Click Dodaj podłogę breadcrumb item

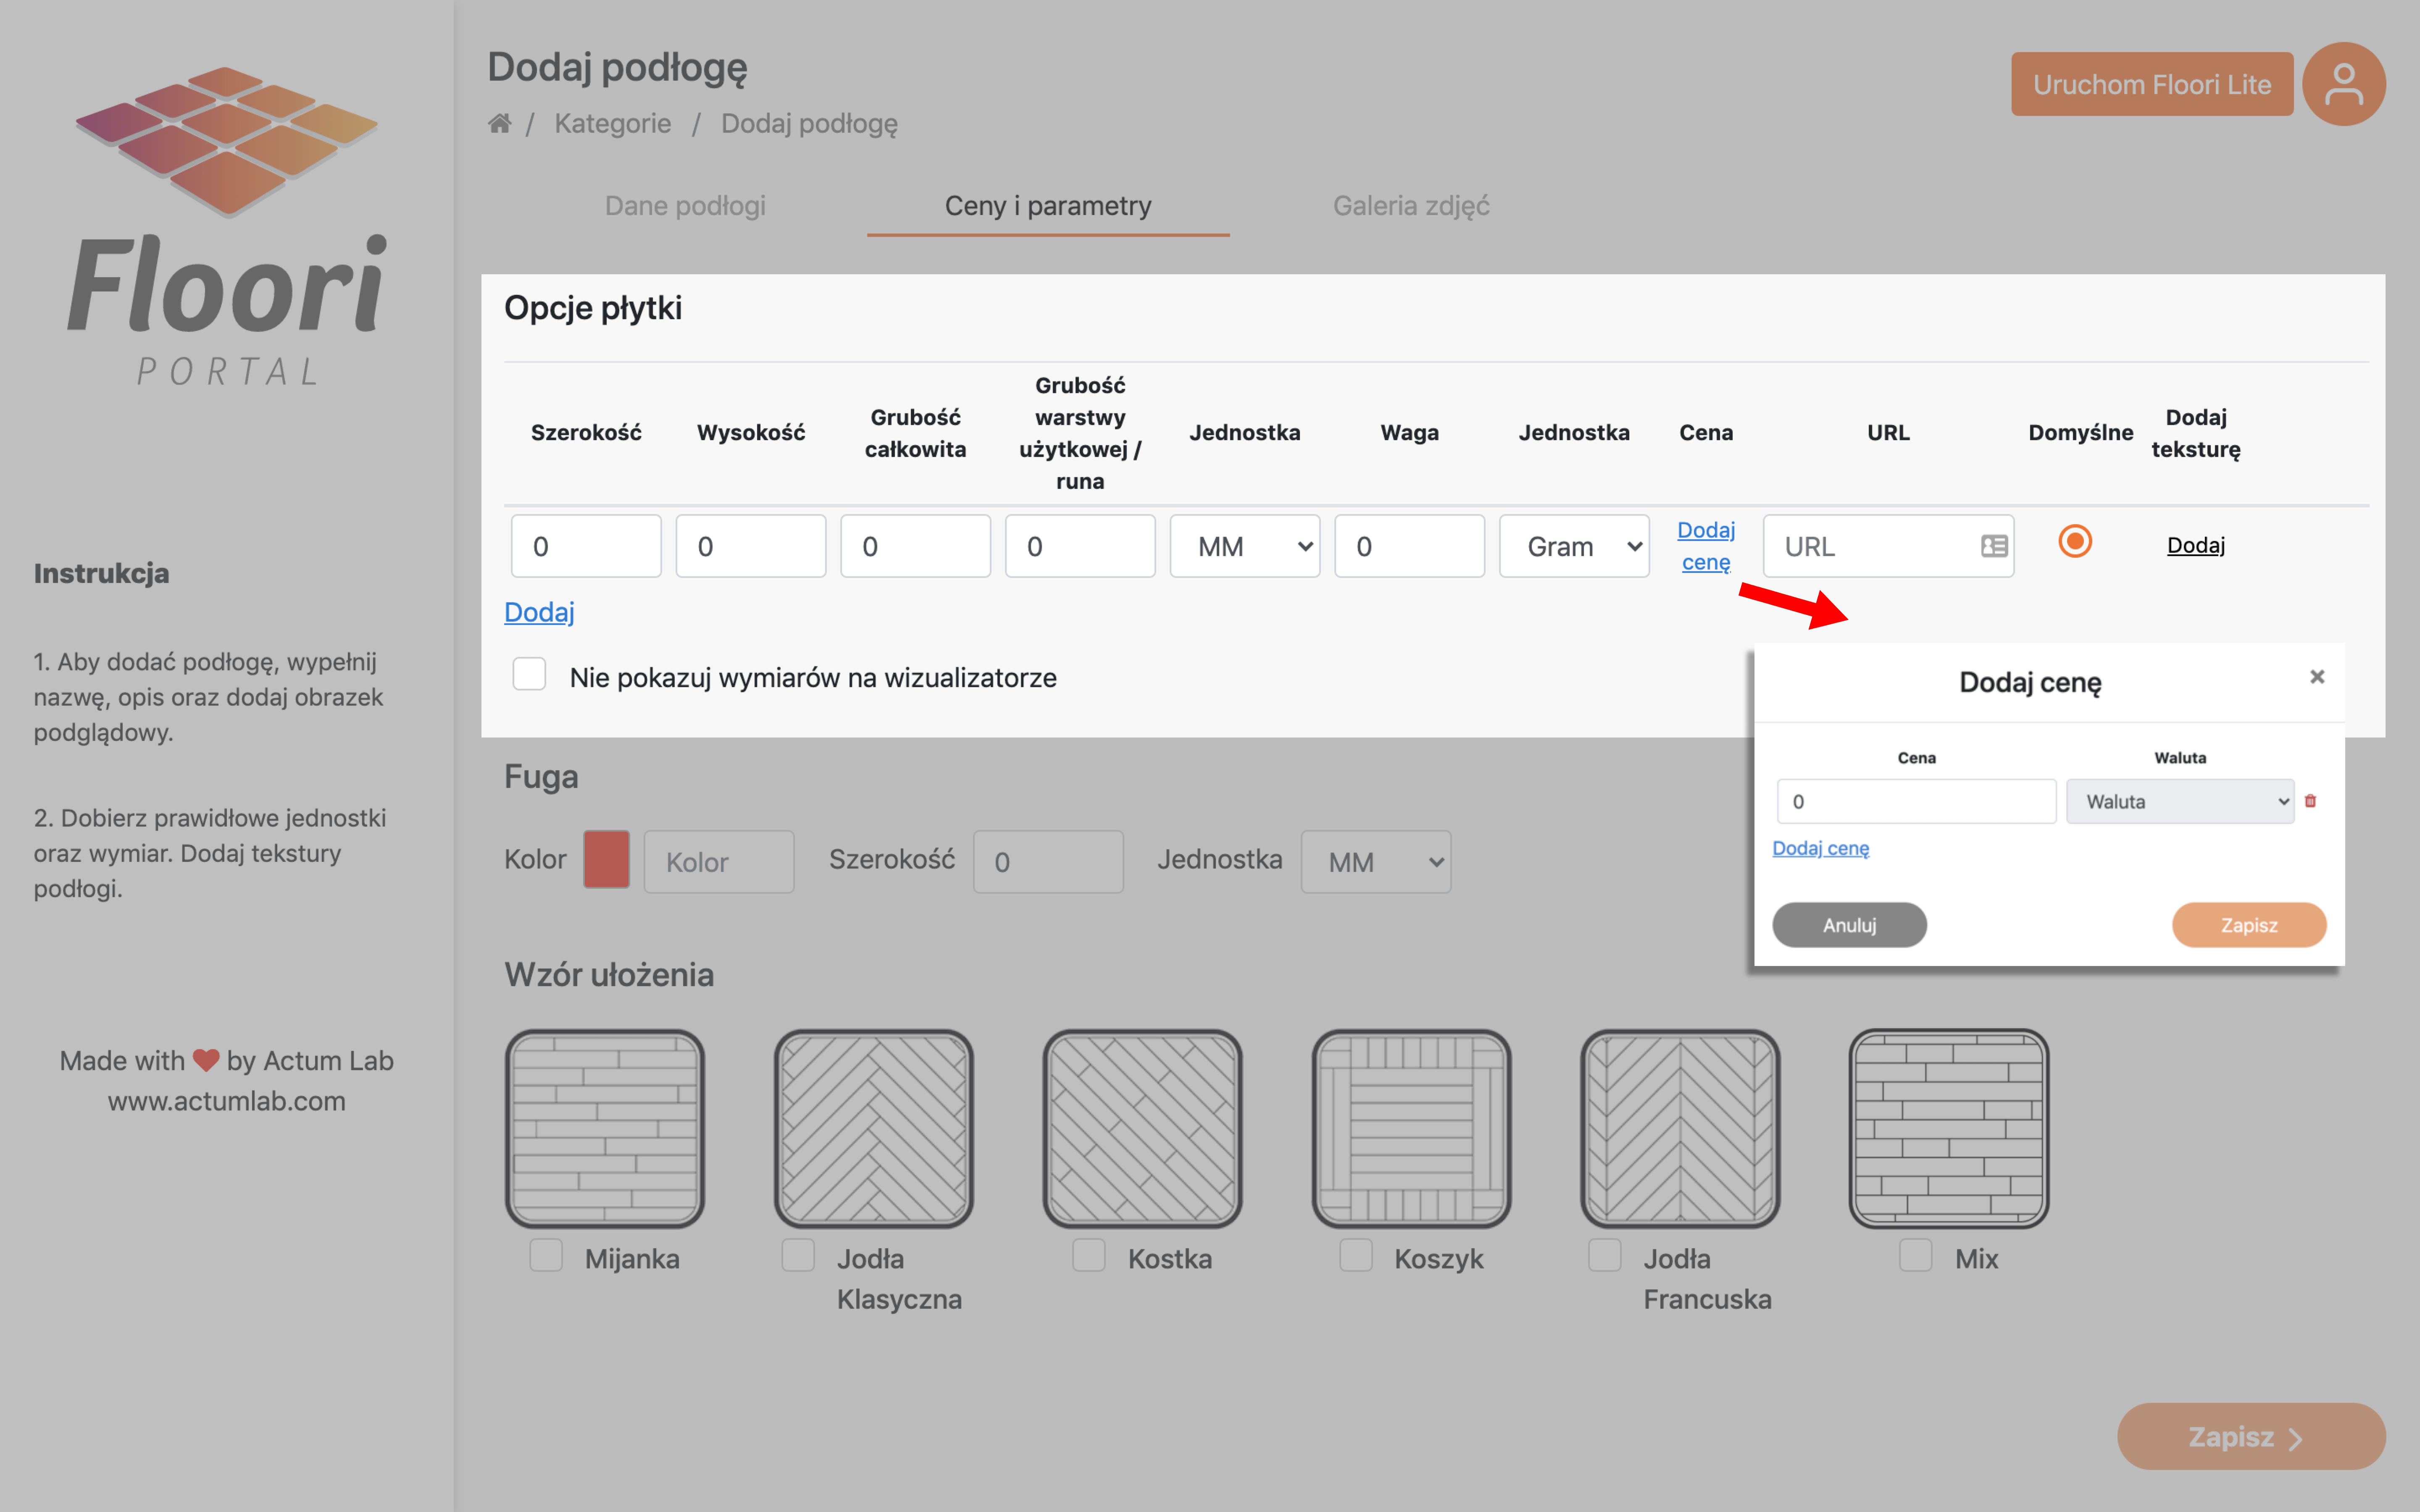point(809,124)
